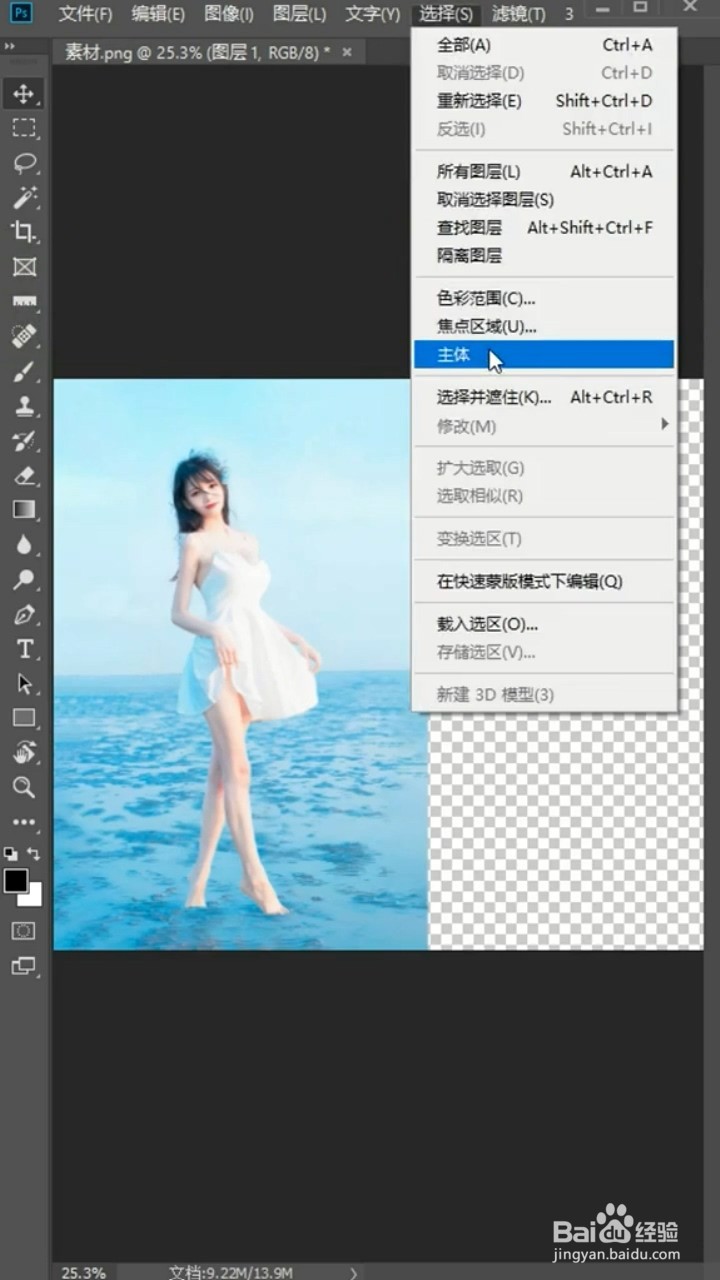720x1280 pixels.
Task: Toggle Quick Mask mode icon
Action: coord(23,931)
